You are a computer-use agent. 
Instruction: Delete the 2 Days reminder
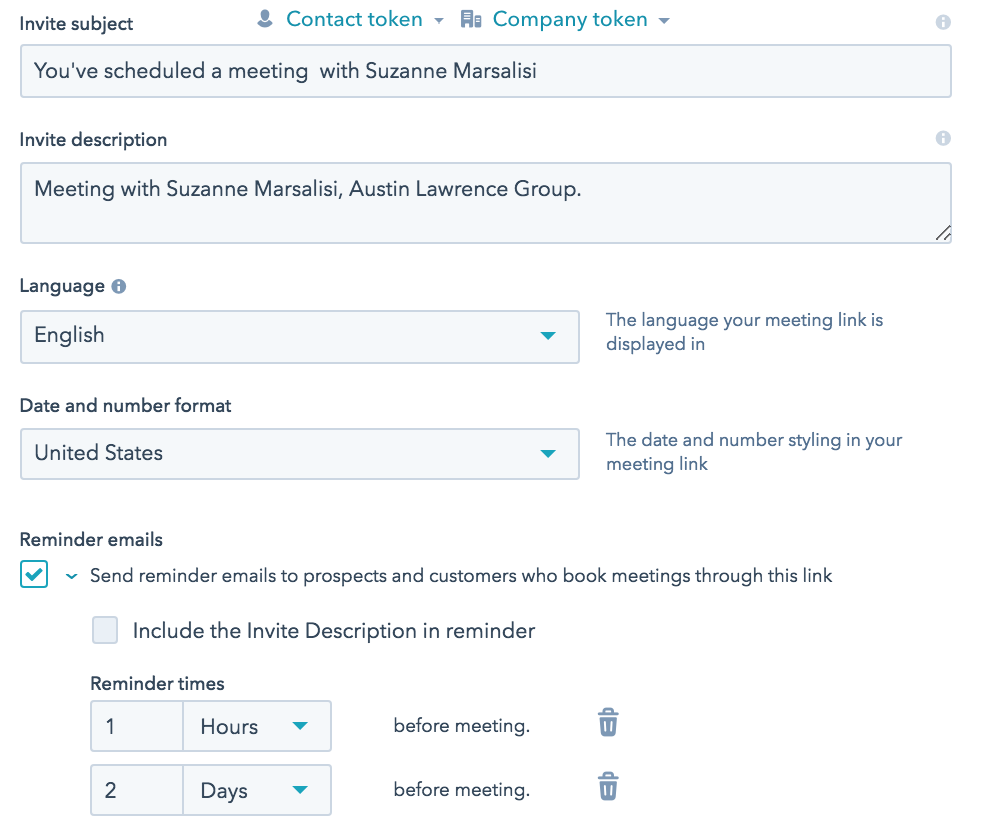point(608,787)
